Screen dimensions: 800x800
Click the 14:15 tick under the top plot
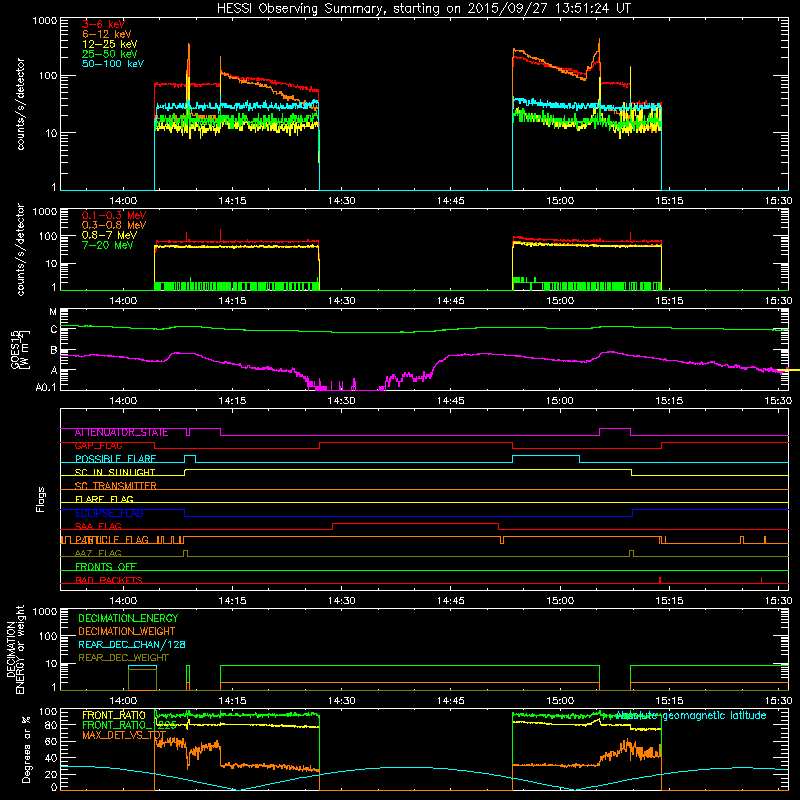(x=232, y=201)
